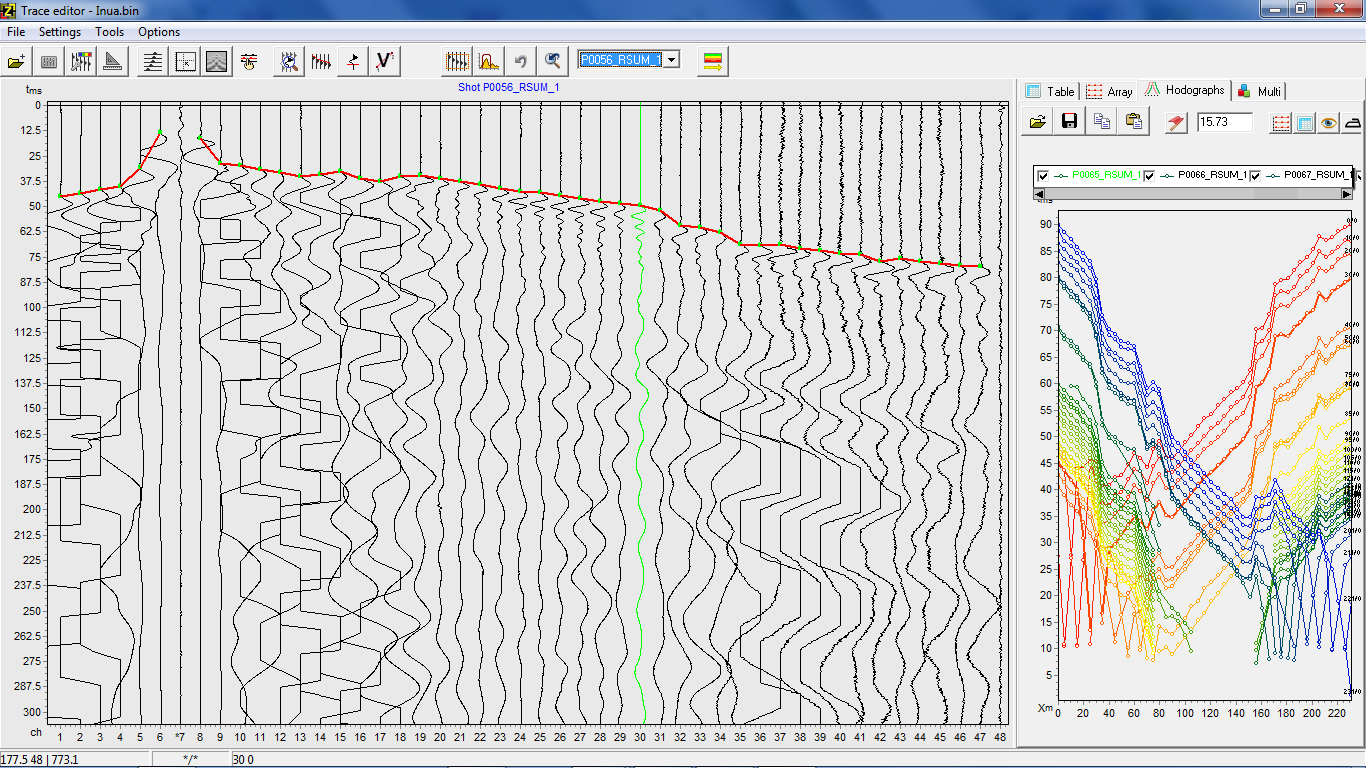This screenshot has height=768, width=1366.
Task: Save hodographs with the floppy disk icon
Action: click(1069, 122)
